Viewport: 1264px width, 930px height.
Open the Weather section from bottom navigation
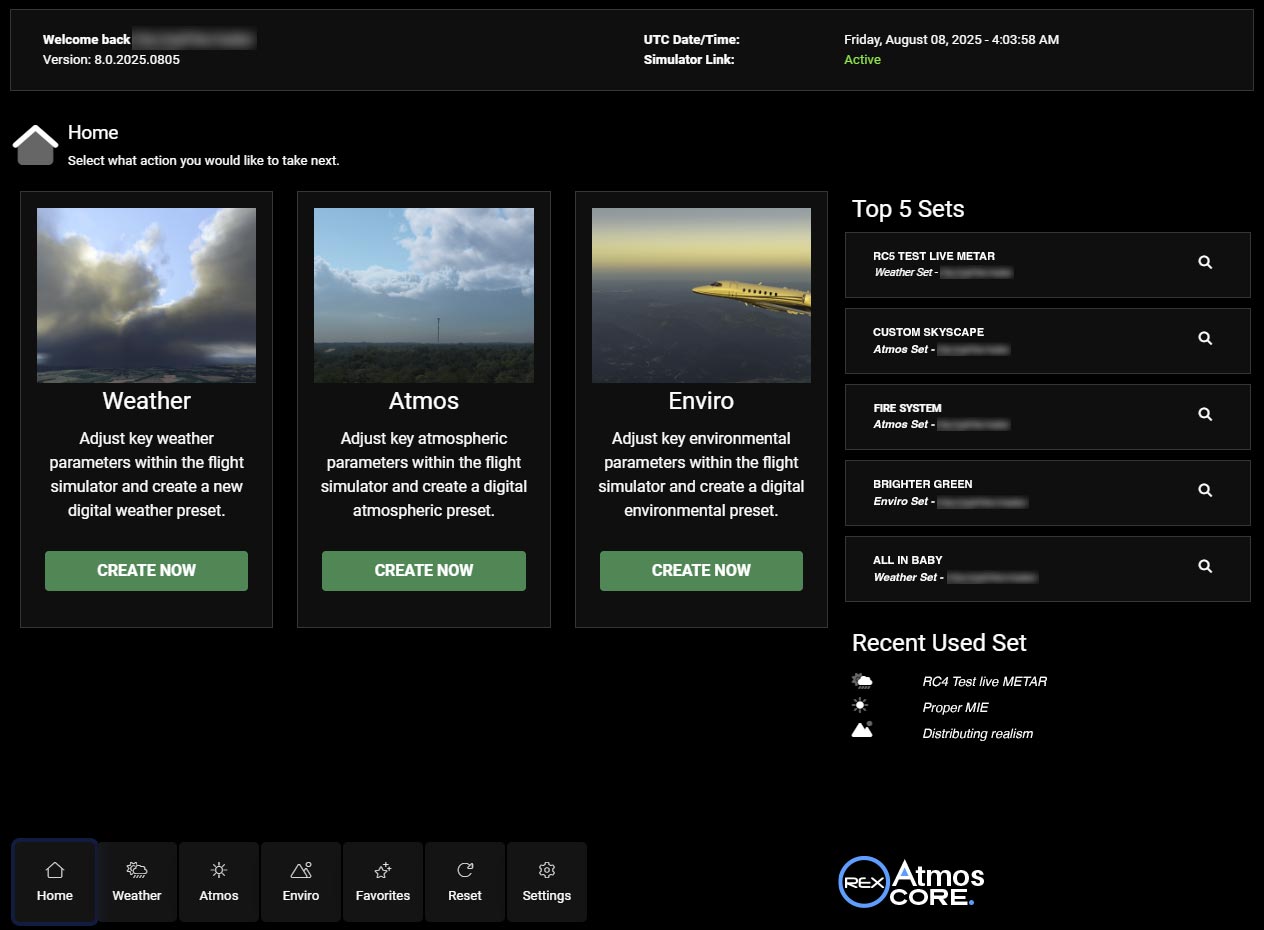136,870
